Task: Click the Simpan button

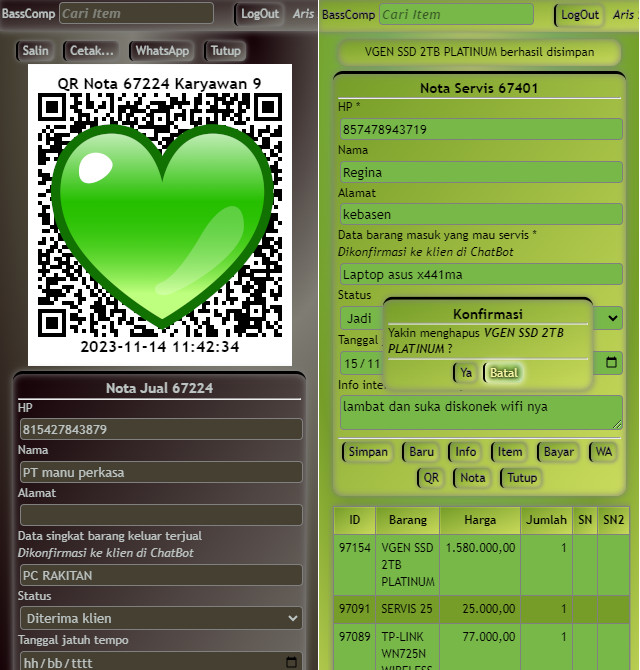Action: (368, 452)
